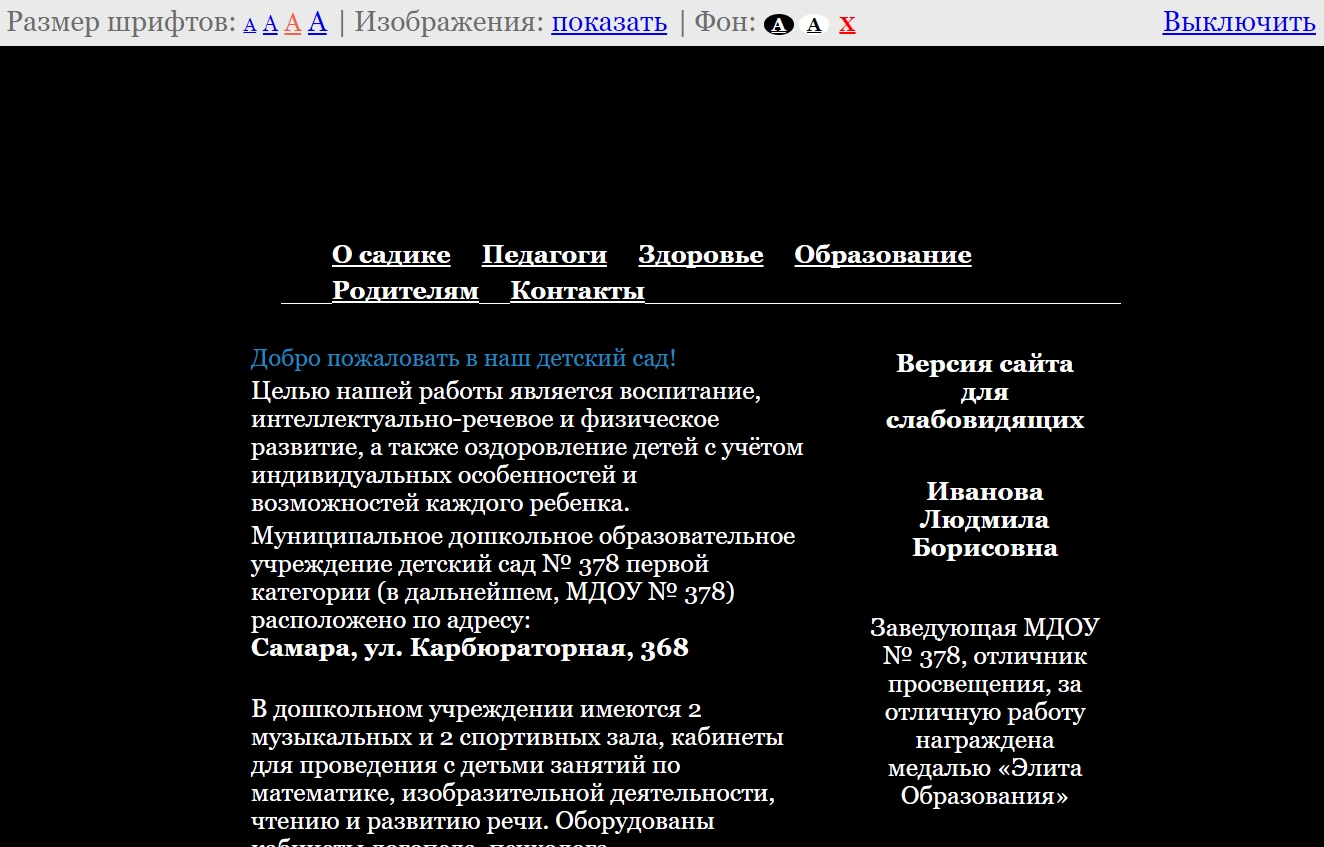Viewport: 1324px width, 847px height.
Task: Switch to white background with black text
Action: [x=814, y=25]
